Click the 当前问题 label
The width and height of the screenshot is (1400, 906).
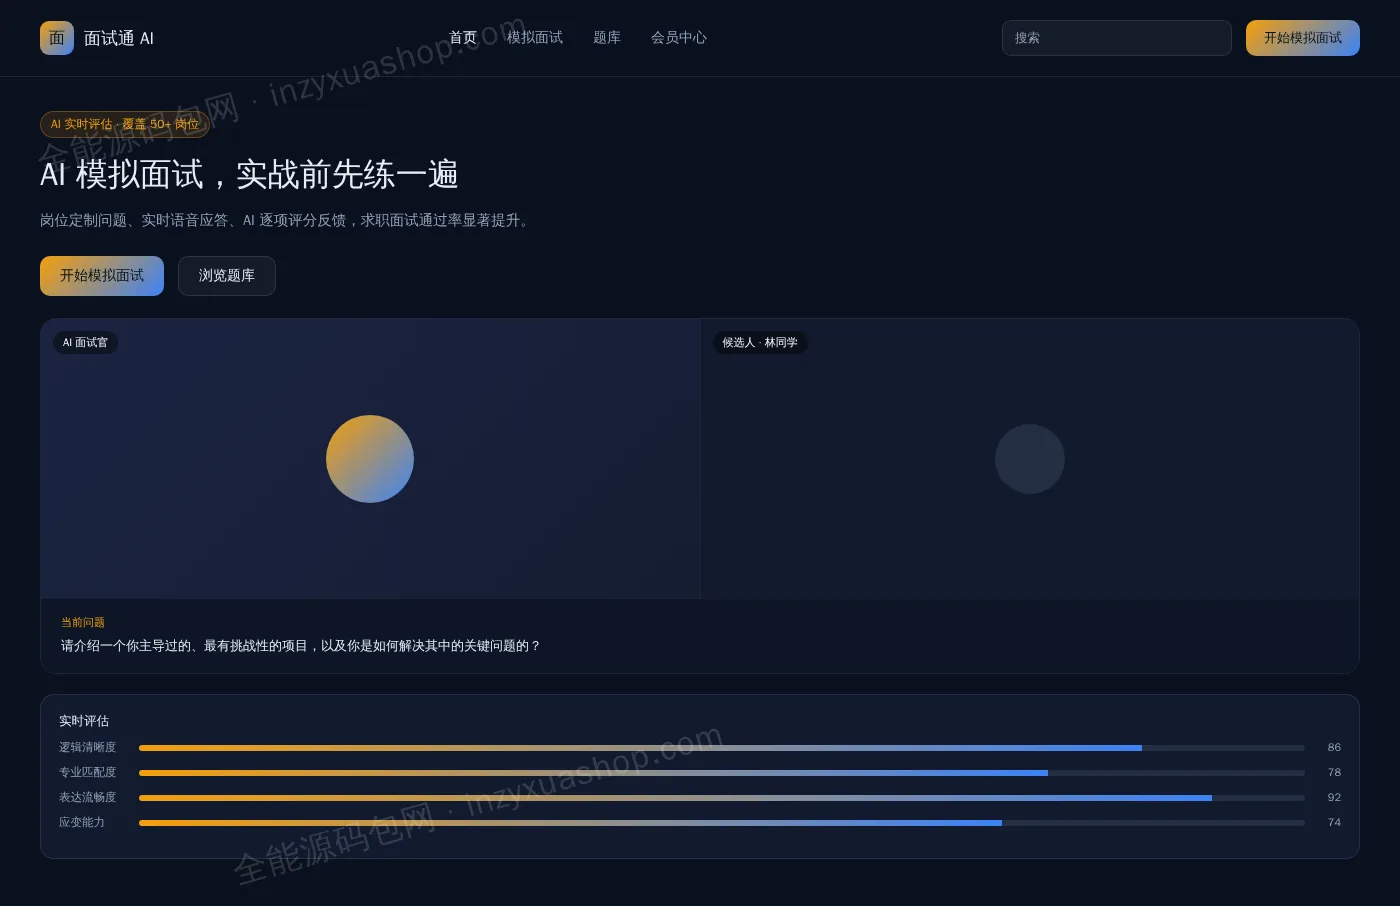(83, 622)
